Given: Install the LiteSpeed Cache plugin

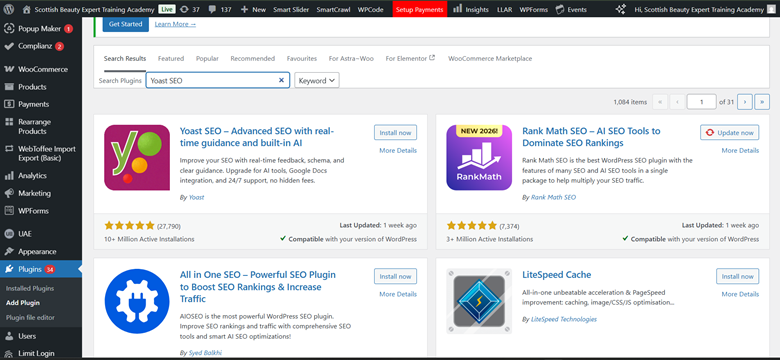Looking at the screenshot, I should (738, 276).
